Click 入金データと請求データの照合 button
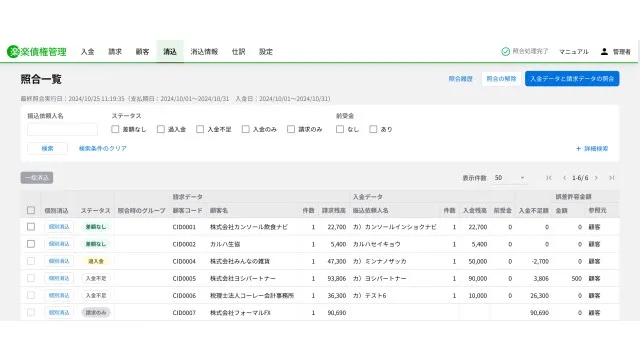 pyautogui.click(x=572, y=79)
